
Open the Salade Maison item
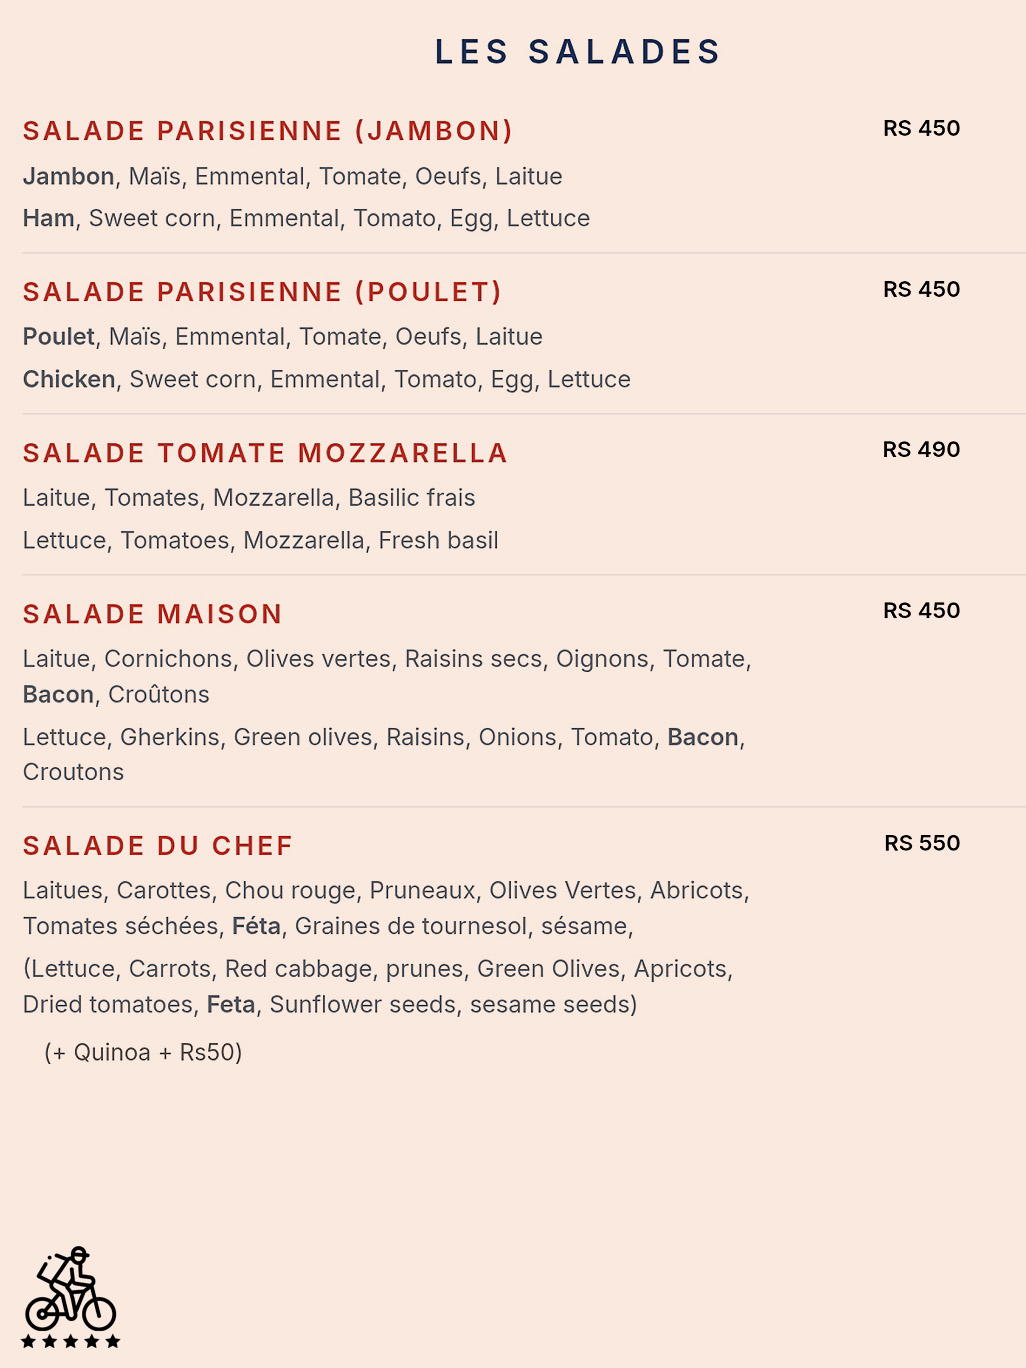pyautogui.click(x=152, y=614)
